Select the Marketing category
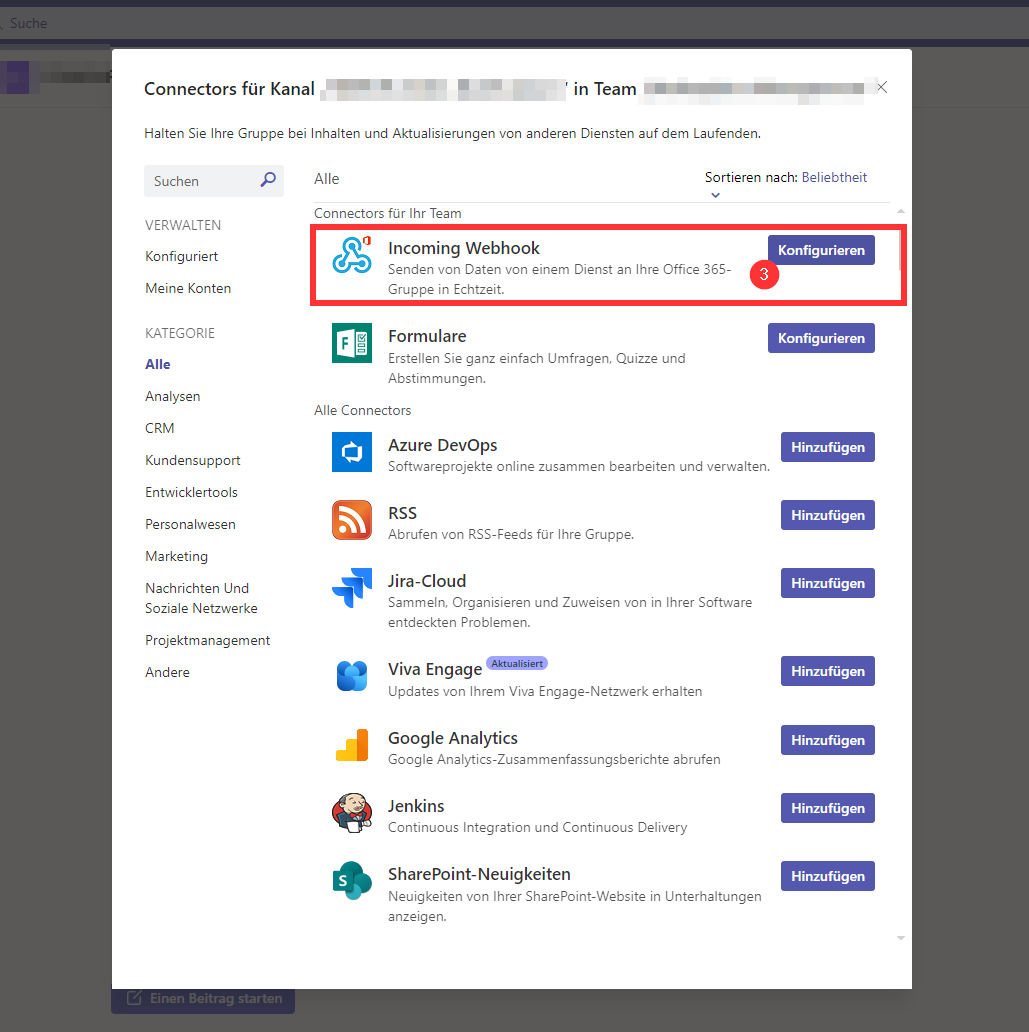This screenshot has width=1029, height=1032. coord(176,557)
